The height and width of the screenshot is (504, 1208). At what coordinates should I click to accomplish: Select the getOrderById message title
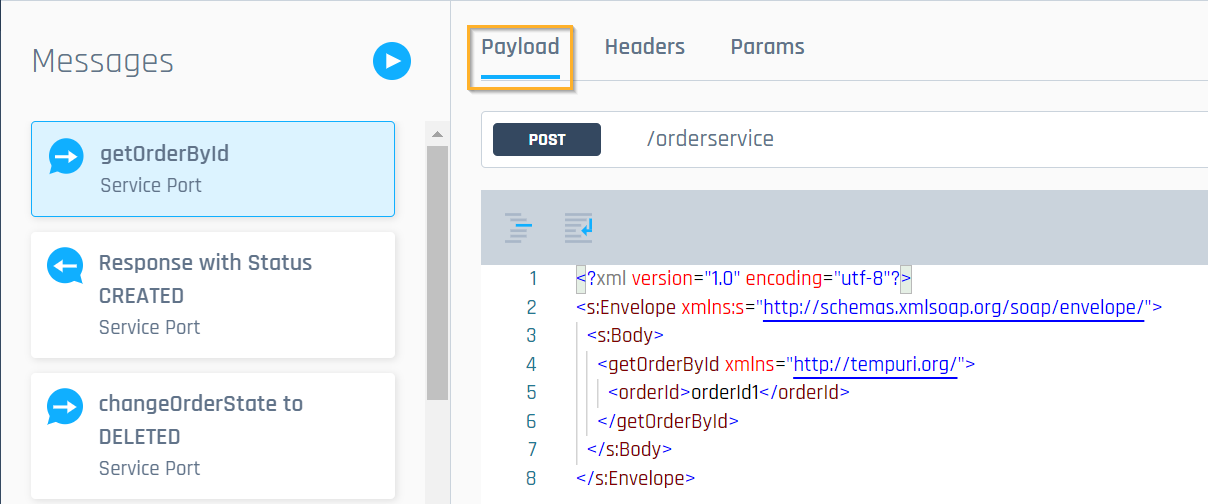[164, 154]
